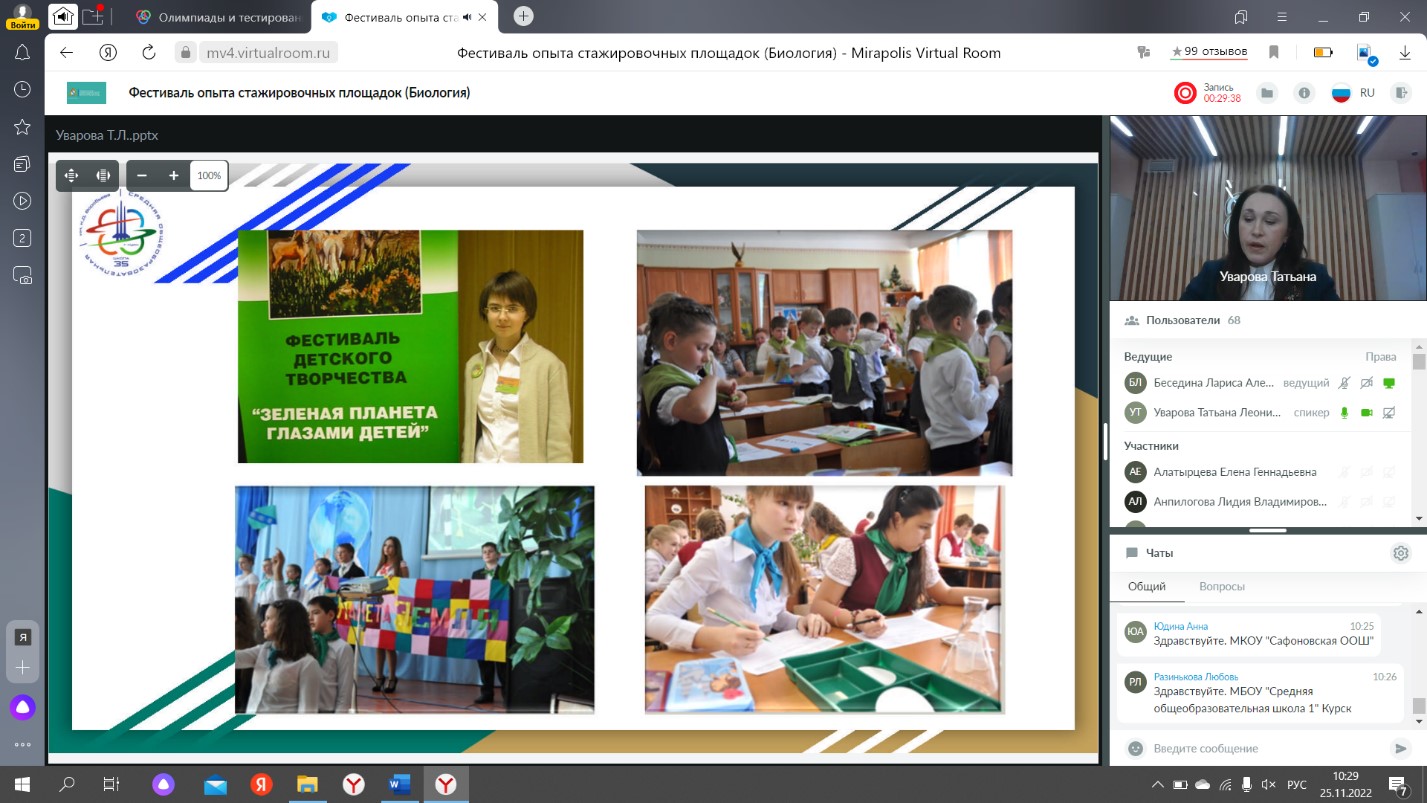Open sidebar notifications bell
Screen dimensions: 1427x803
(21, 52)
